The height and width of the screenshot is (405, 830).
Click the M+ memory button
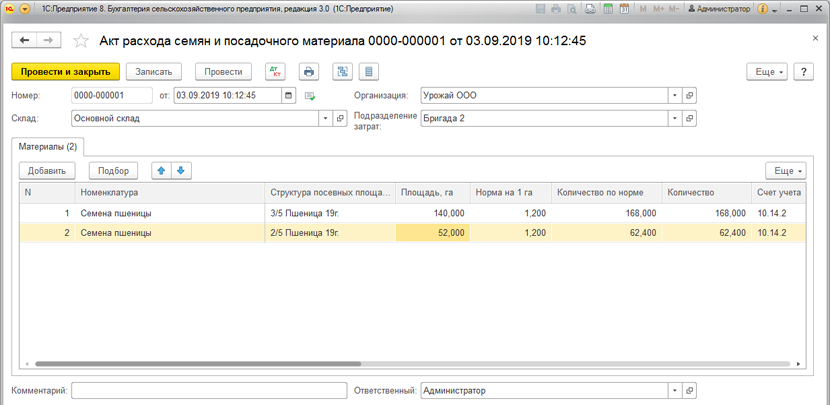[658, 9]
